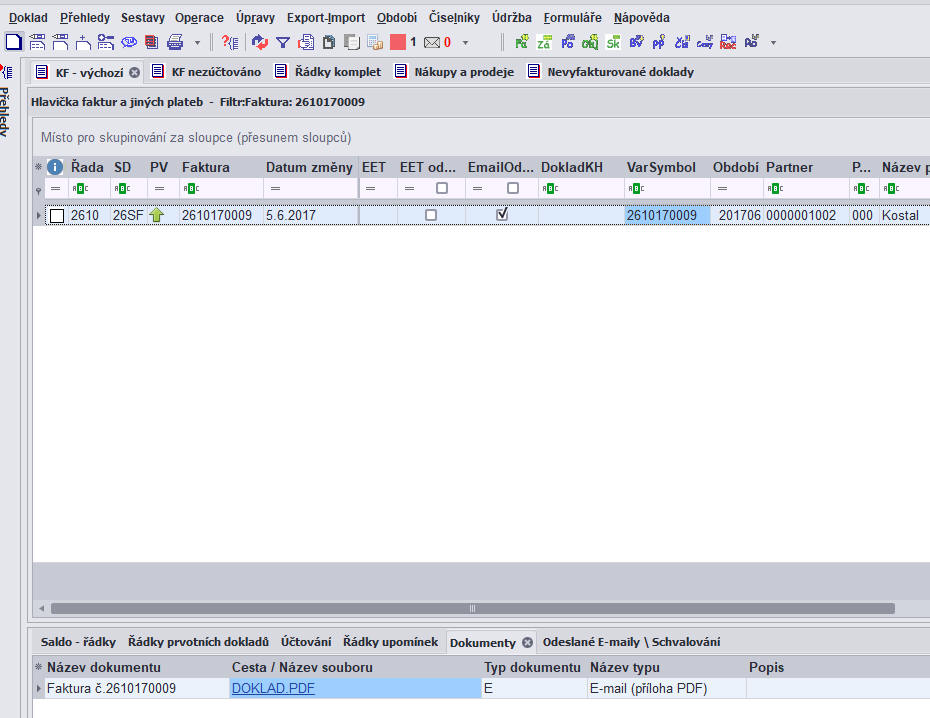Click the blue Bv toolbar icon
Viewport: 930px width, 718px height.
636,42
